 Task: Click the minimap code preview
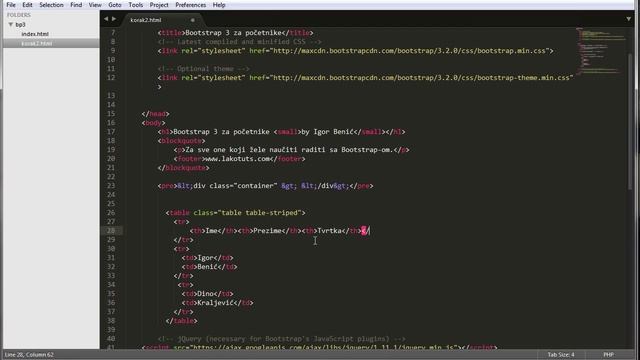(x=600, y=51)
